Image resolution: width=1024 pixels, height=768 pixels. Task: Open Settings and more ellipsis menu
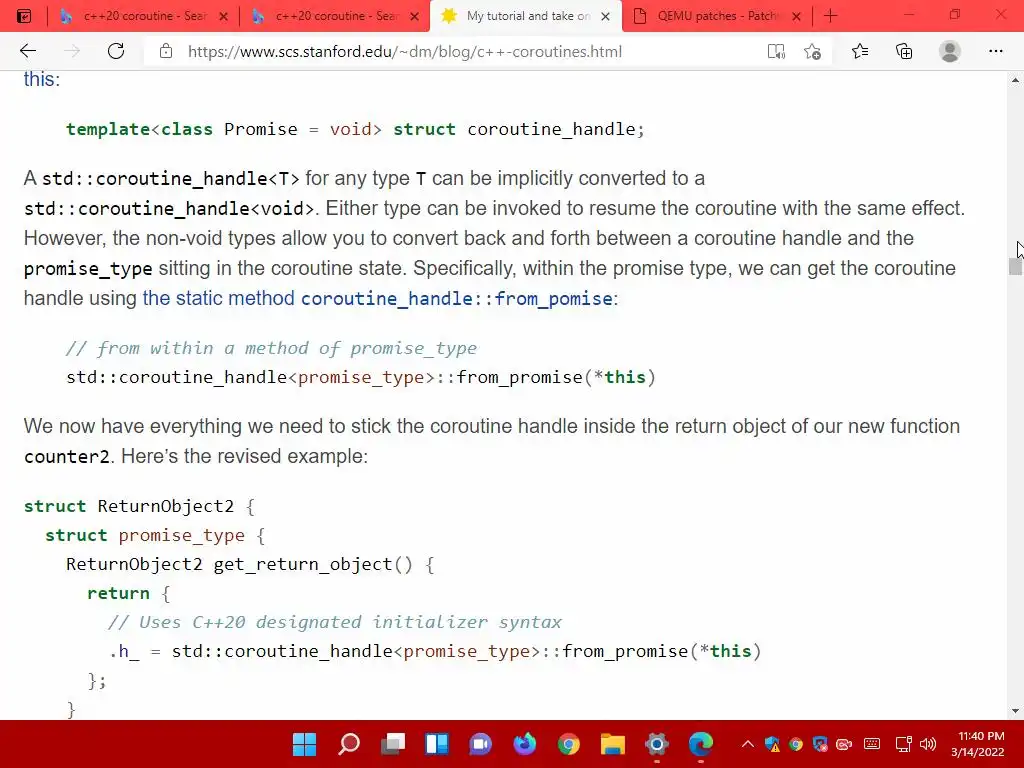click(x=995, y=51)
